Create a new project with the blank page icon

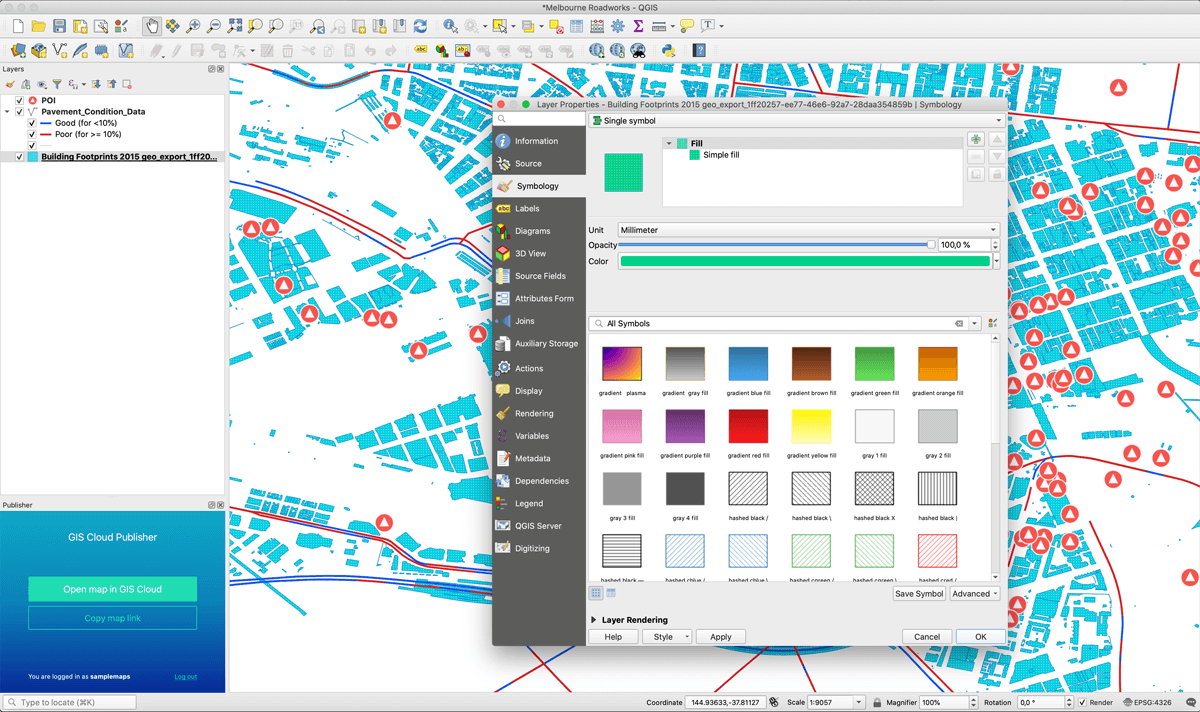click(x=17, y=26)
